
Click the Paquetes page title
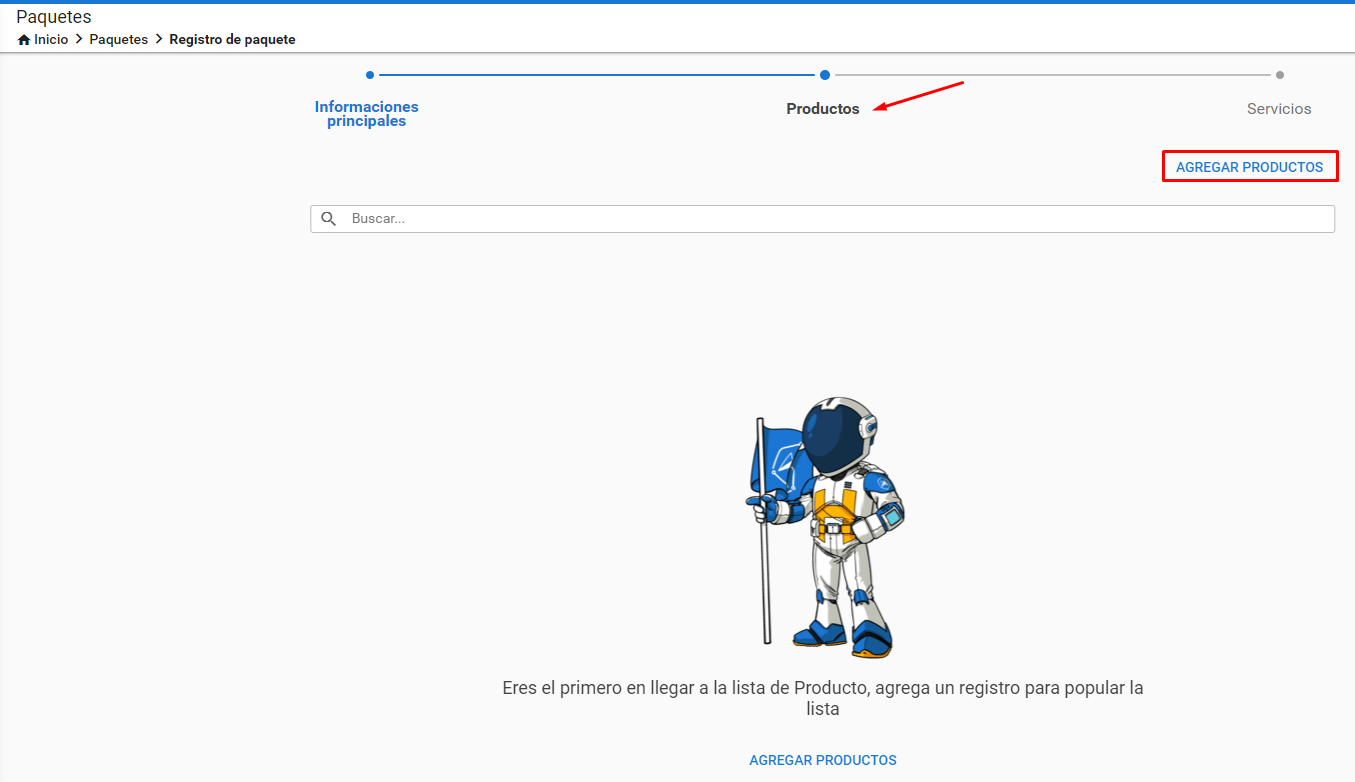pyautogui.click(x=54, y=17)
